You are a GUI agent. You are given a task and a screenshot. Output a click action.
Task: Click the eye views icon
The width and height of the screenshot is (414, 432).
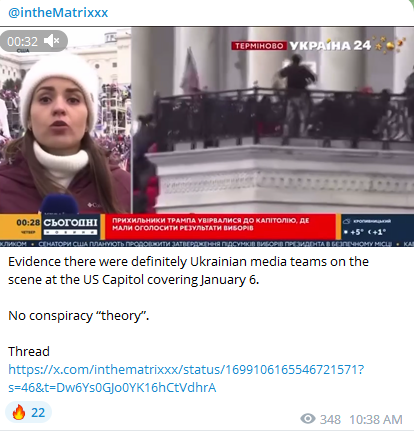coord(308,419)
